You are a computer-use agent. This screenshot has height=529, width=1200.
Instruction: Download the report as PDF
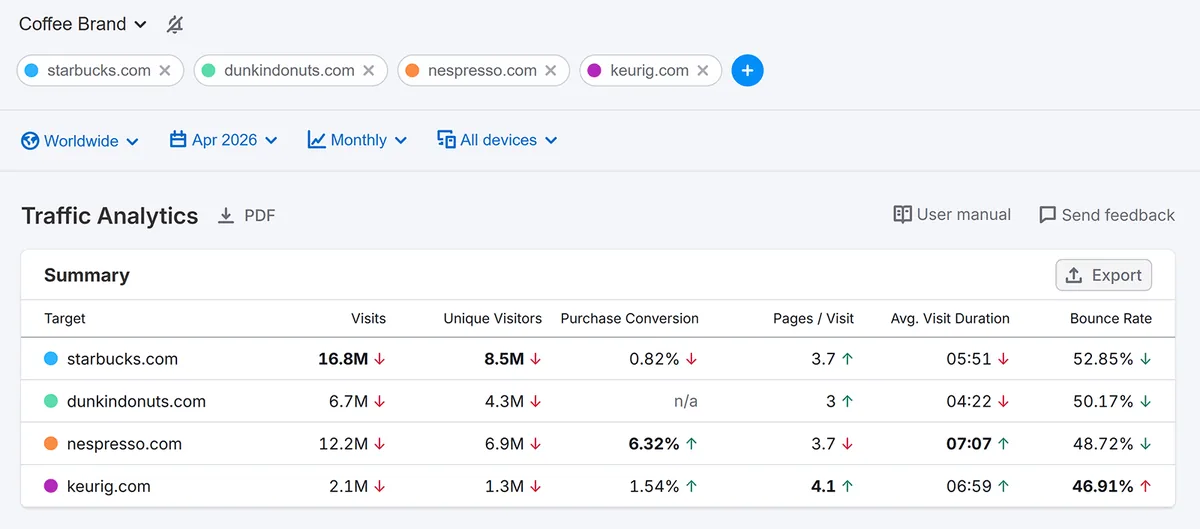click(247, 216)
